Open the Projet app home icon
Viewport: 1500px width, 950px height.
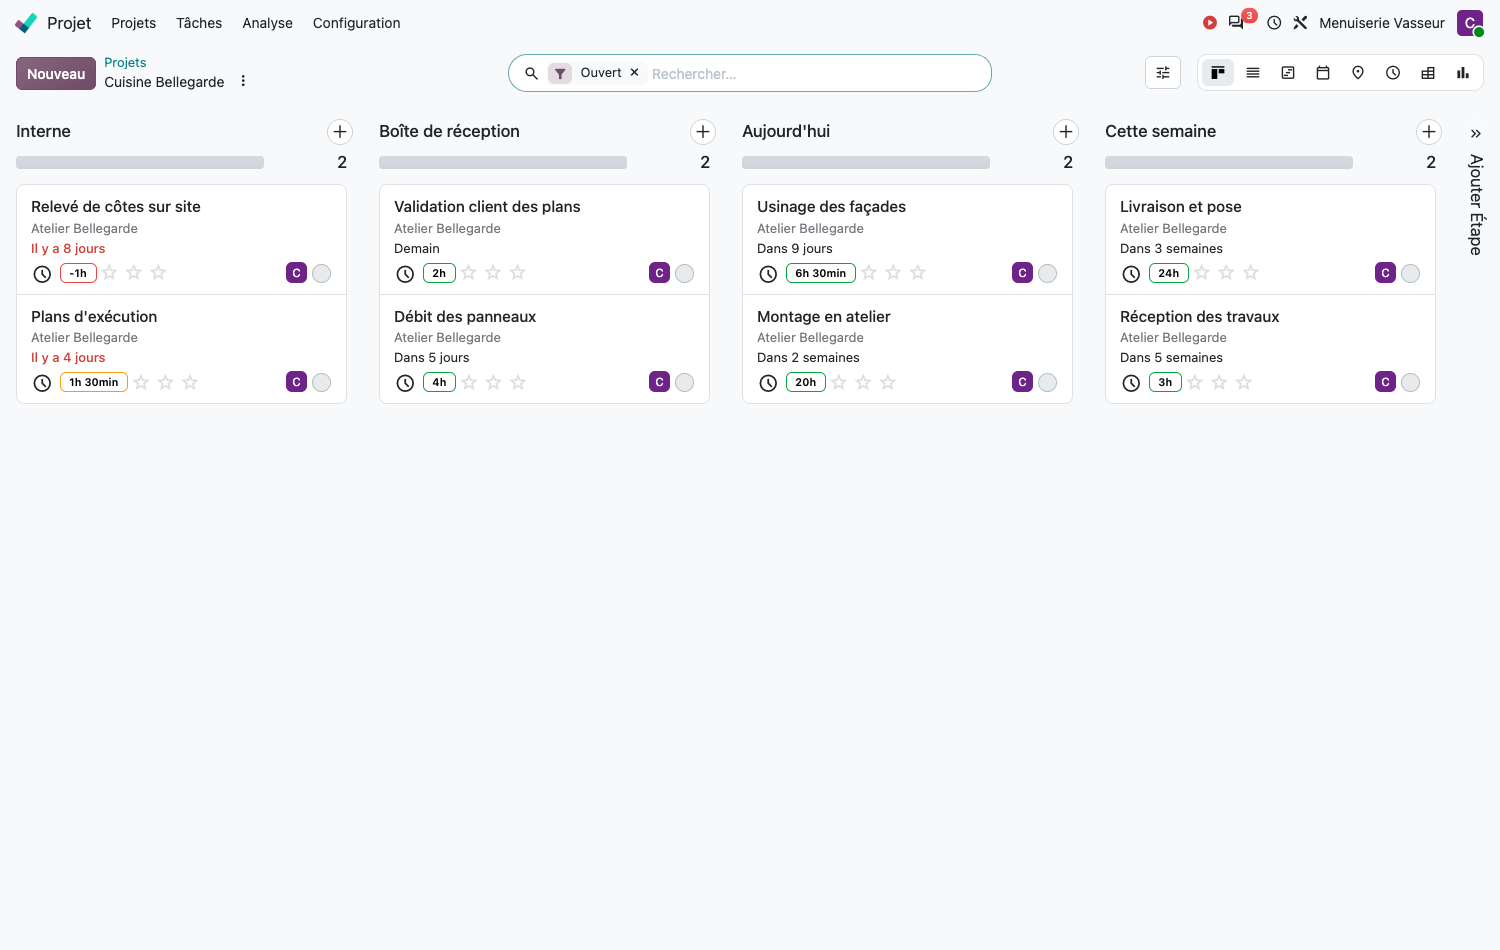click(x=26, y=23)
